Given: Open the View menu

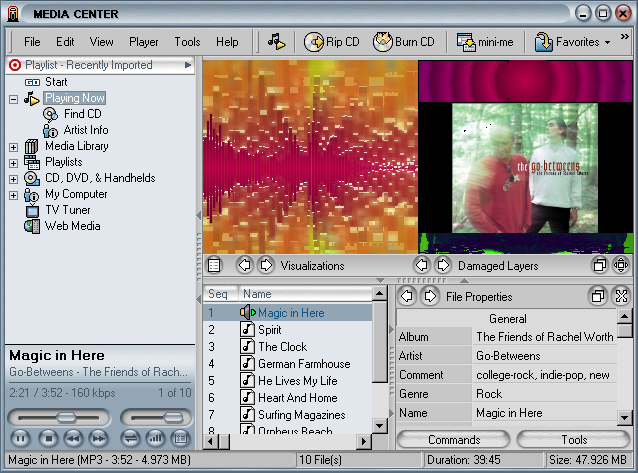Looking at the screenshot, I should tap(101, 42).
